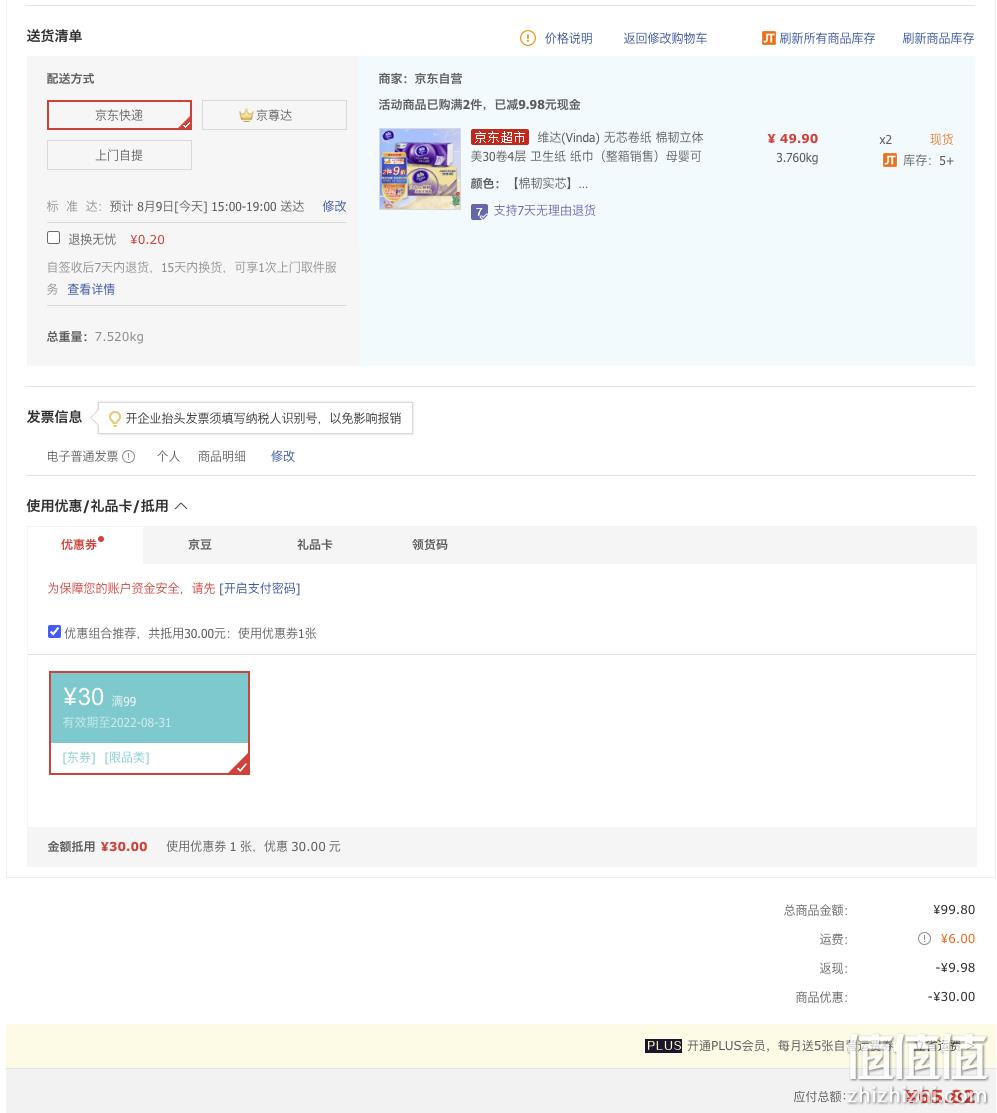This screenshot has width=997, height=1113.
Task: Click the price explanation warning icon
Action: coord(527,38)
